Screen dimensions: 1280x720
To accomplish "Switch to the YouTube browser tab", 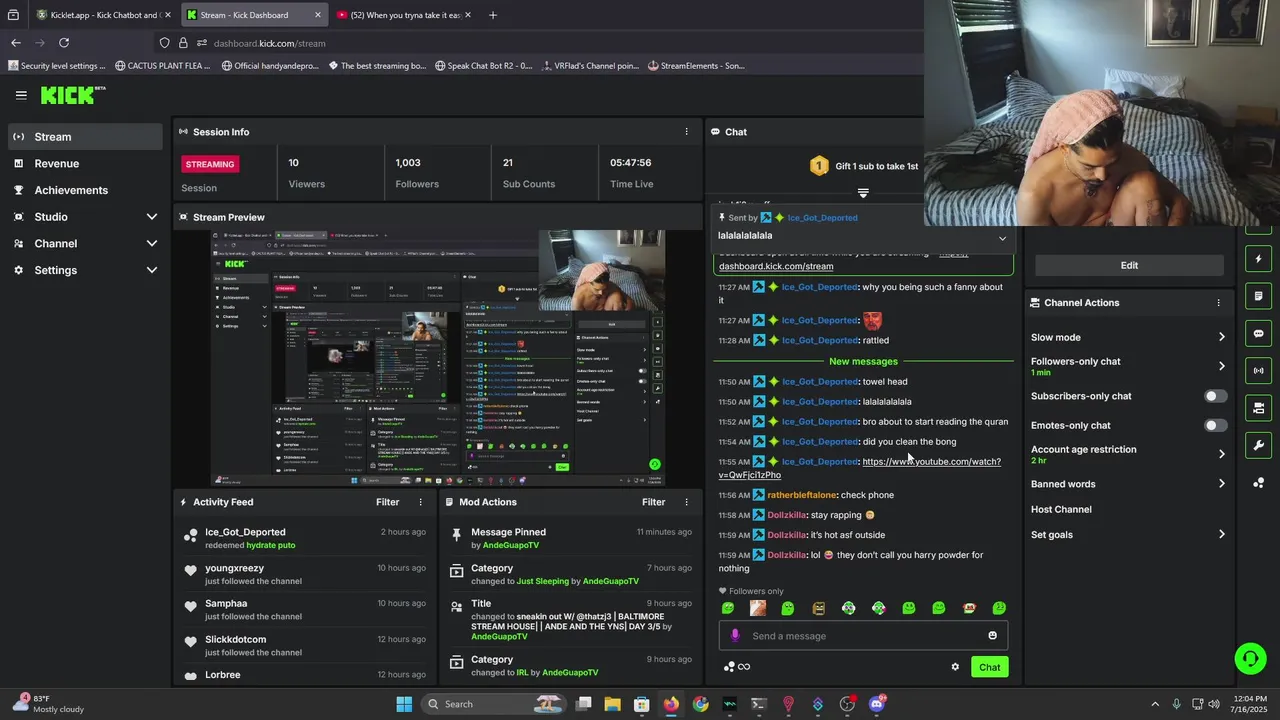I will (405, 15).
